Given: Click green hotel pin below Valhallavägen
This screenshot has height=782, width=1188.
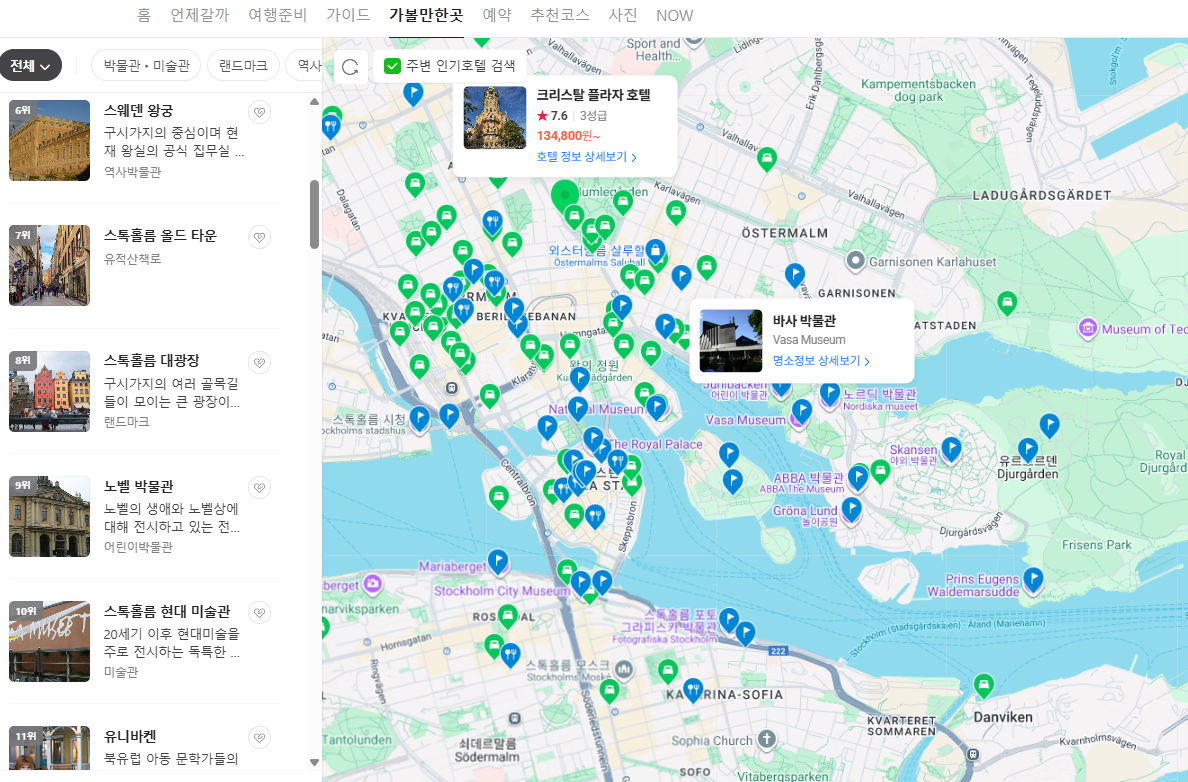Looking at the screenshot, I should [x=767, y=159].
